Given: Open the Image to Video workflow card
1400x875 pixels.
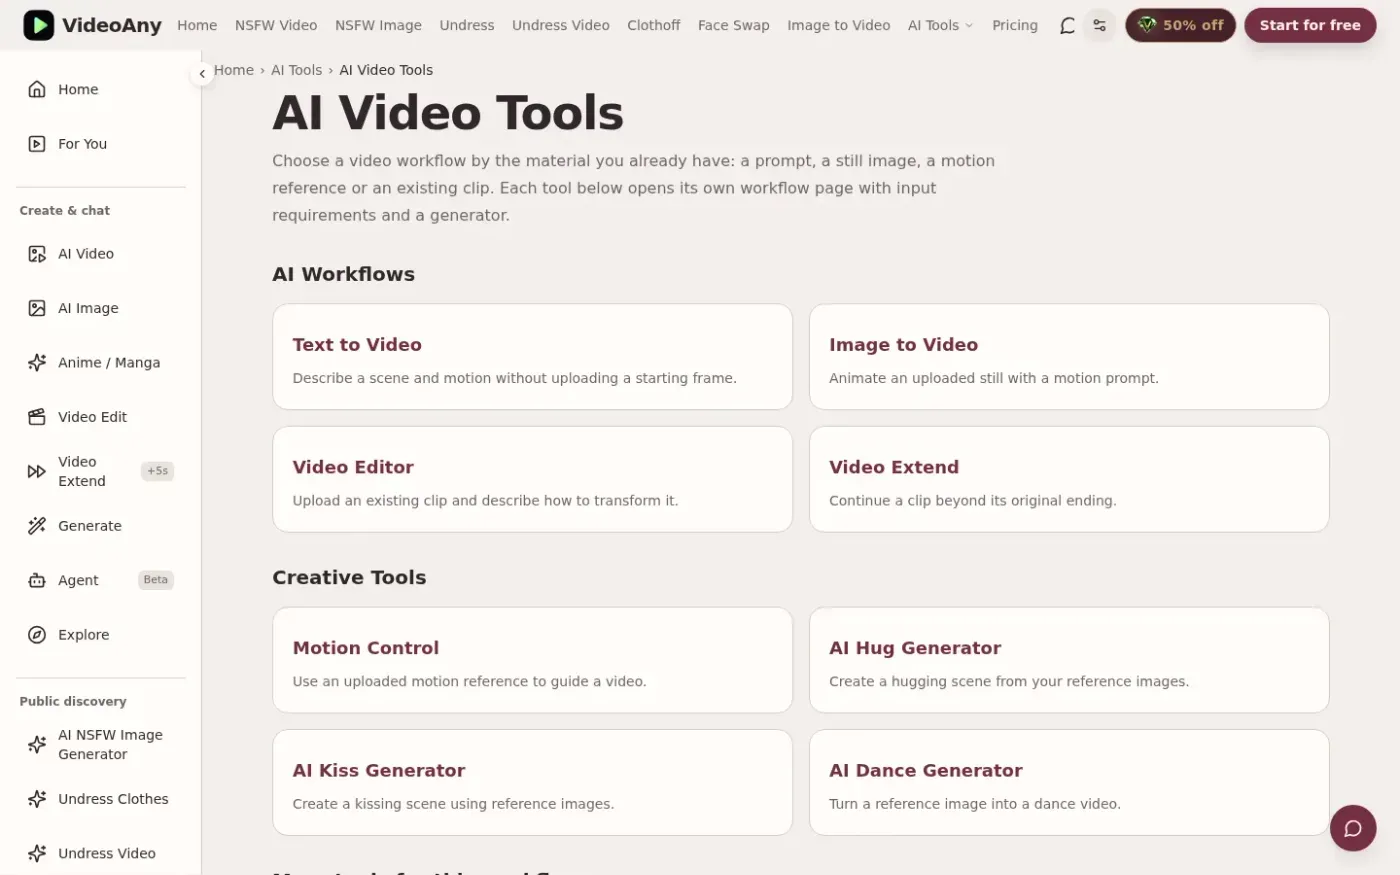Looking at the screenshot, I should coord(1069,357).
